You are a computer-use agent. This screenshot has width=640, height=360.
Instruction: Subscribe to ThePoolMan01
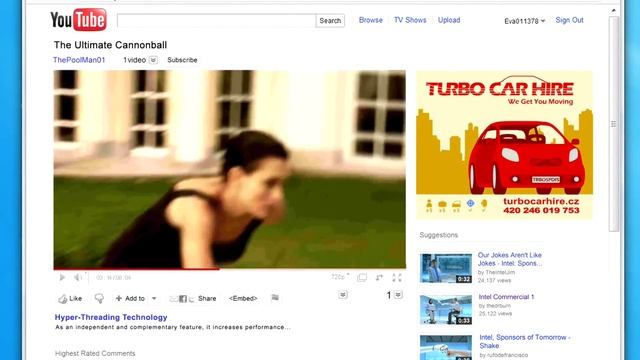(x=182, y=60)
